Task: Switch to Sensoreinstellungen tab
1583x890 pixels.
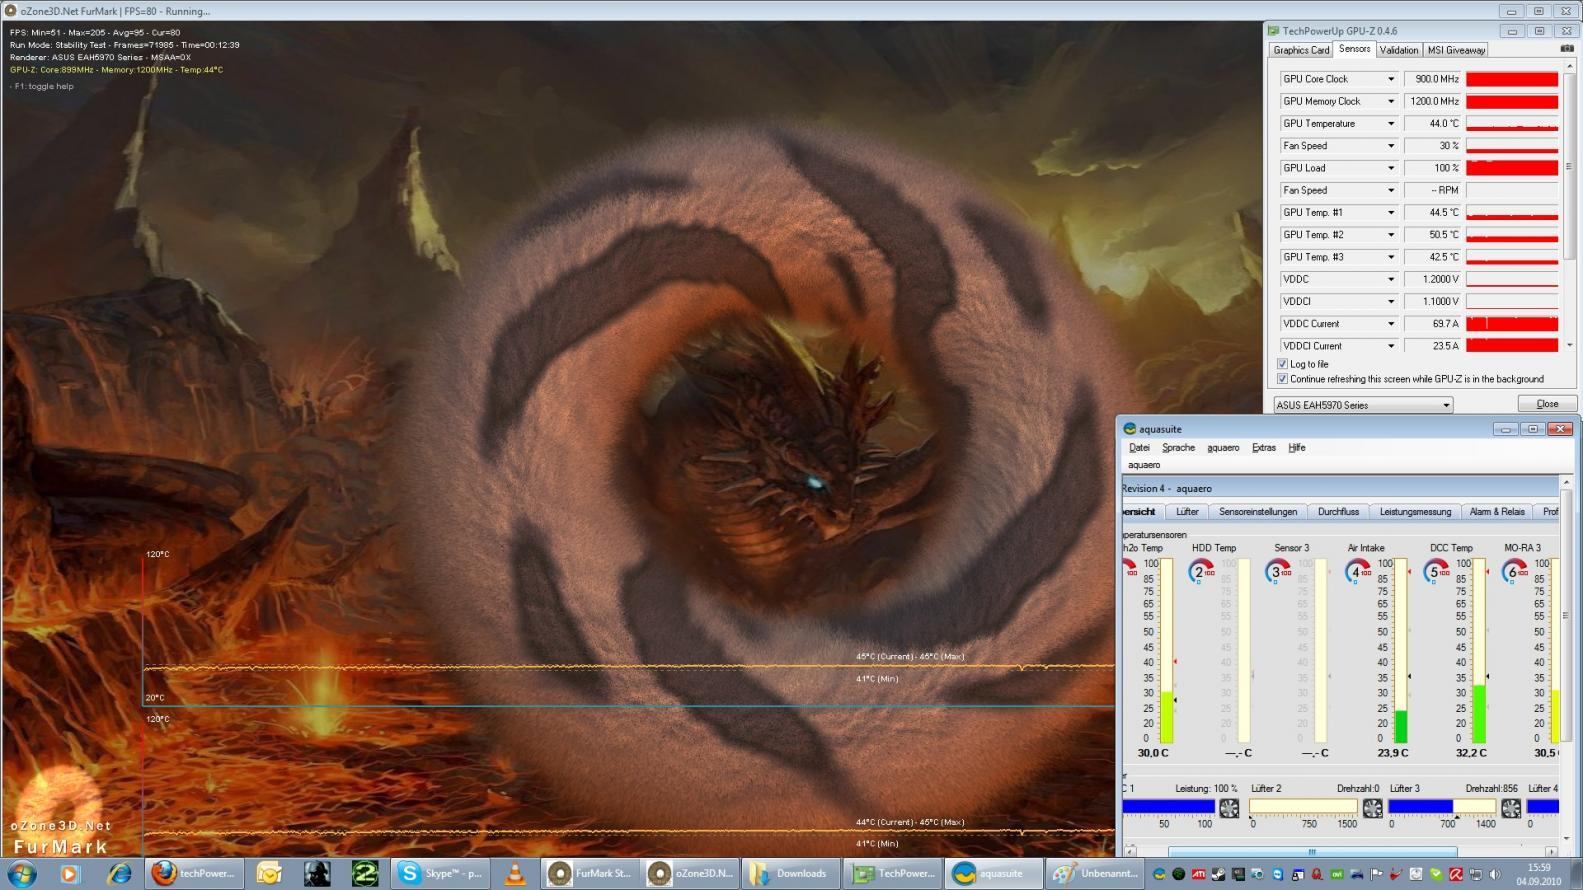Action: 1257,511
